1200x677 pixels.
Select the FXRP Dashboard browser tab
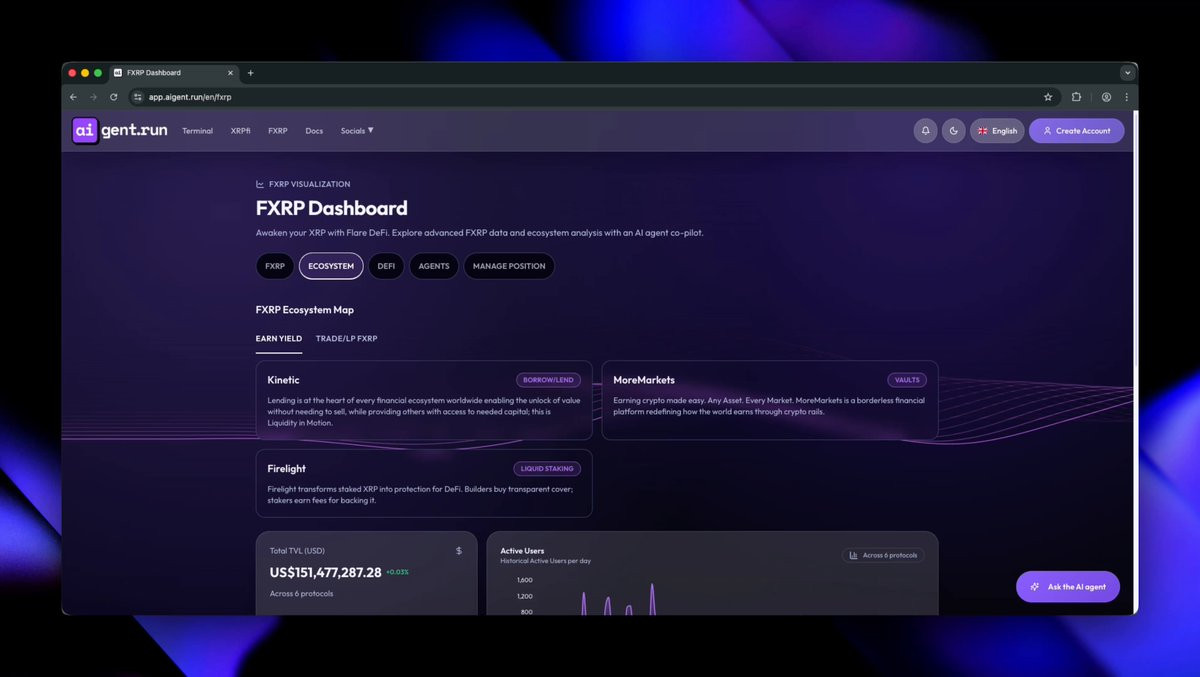(173, 73)
